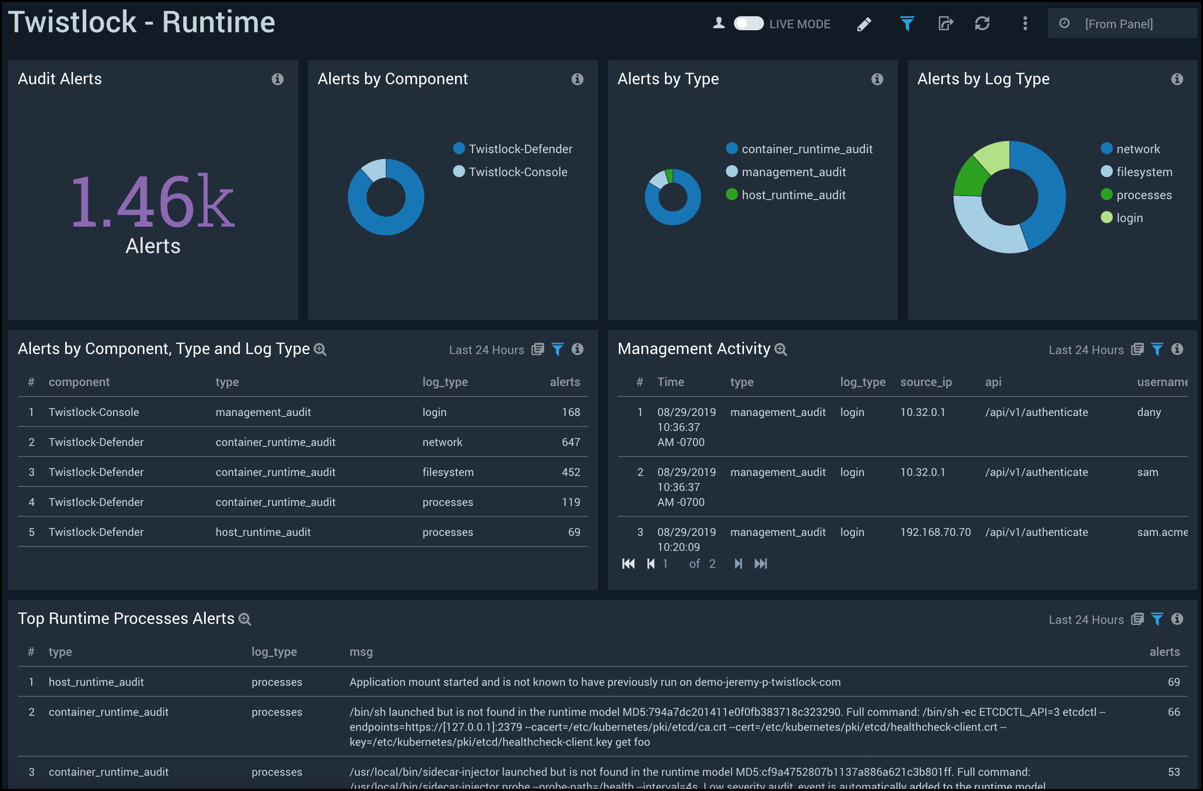Change Last 24 Hours range on Management Activity

point(1086,349)
